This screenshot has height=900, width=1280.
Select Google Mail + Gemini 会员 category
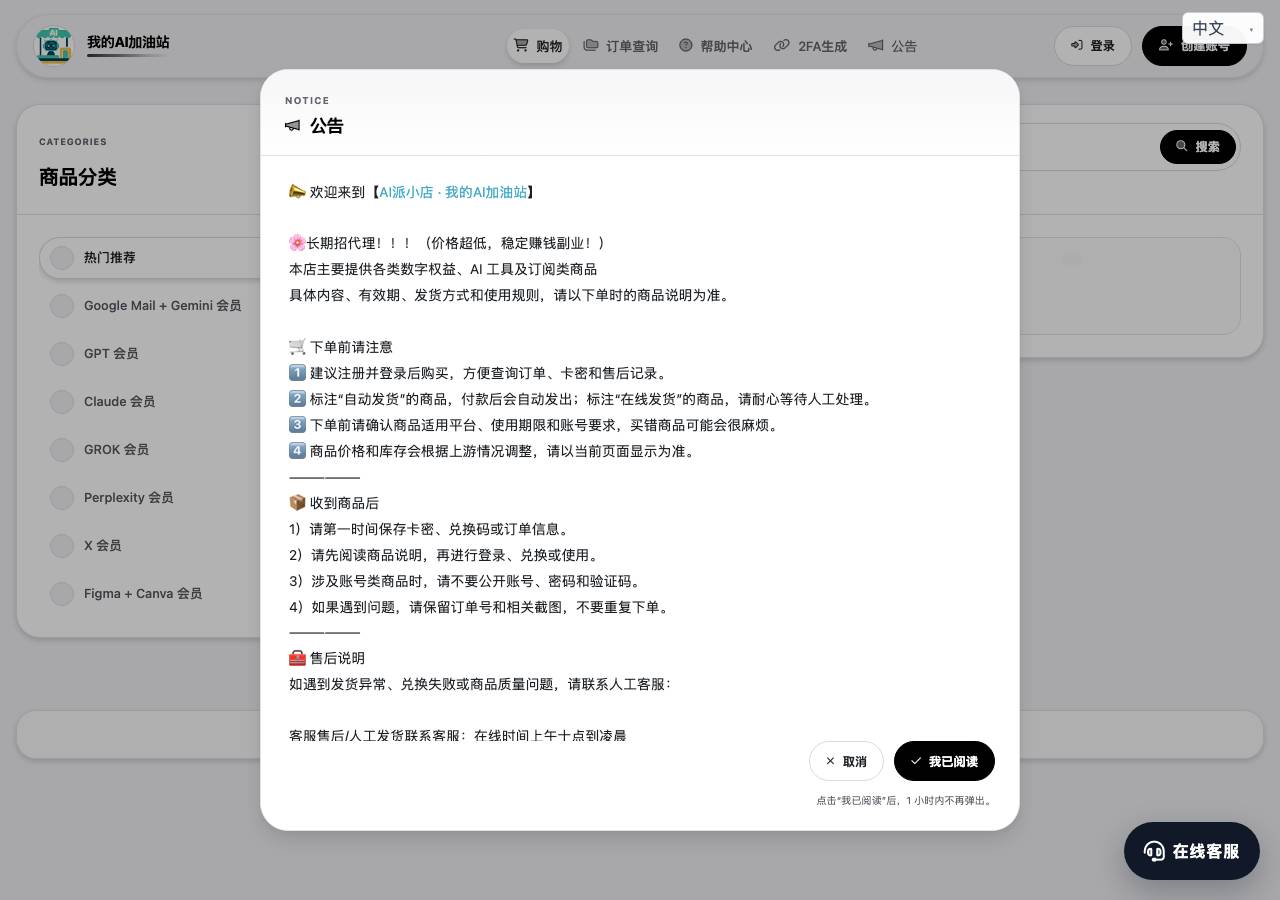point(150,305)
